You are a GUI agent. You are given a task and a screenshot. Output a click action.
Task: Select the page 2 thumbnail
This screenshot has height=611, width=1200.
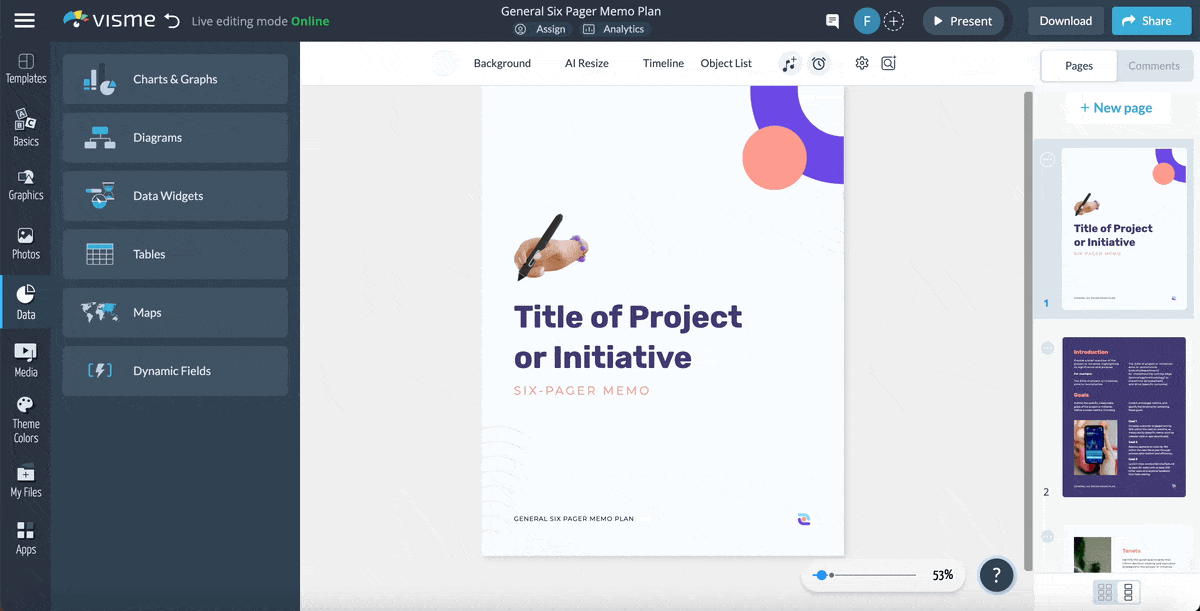pos(1124,417)
